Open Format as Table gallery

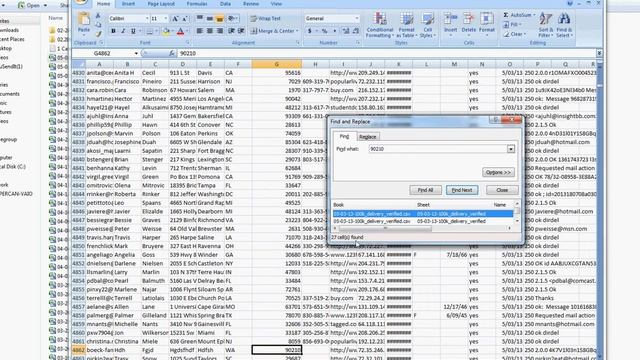[406, 25]
